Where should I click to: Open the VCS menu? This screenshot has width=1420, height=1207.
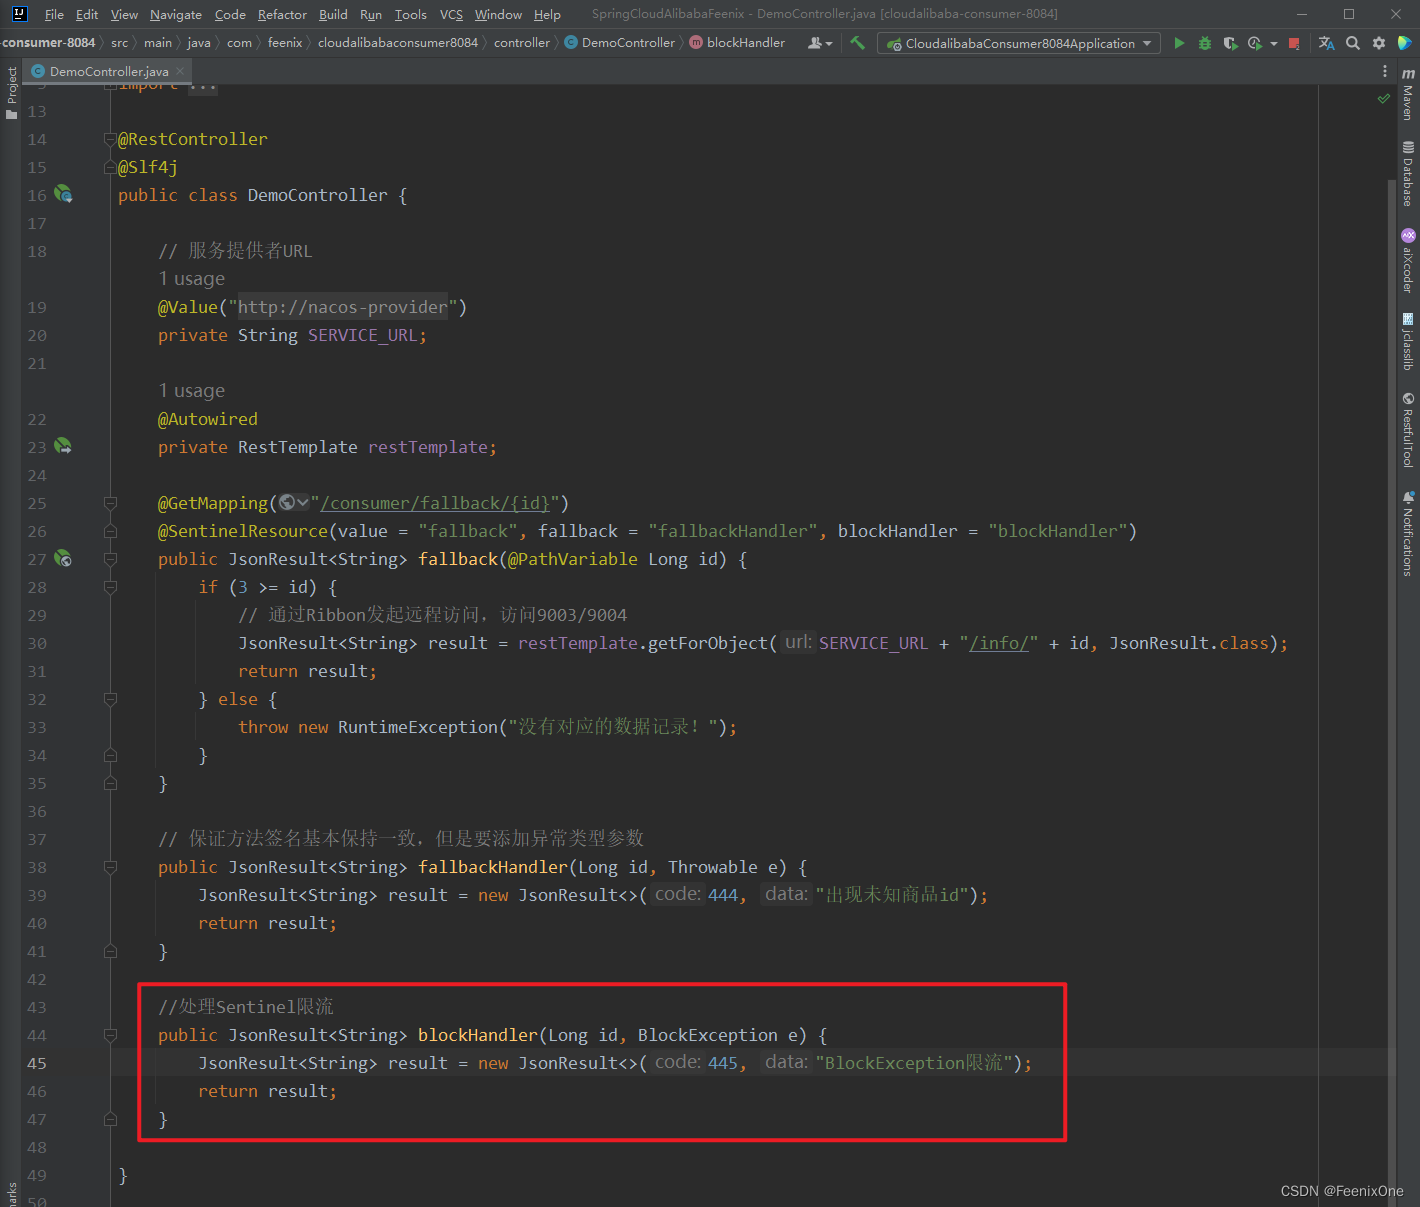(451, 14)
